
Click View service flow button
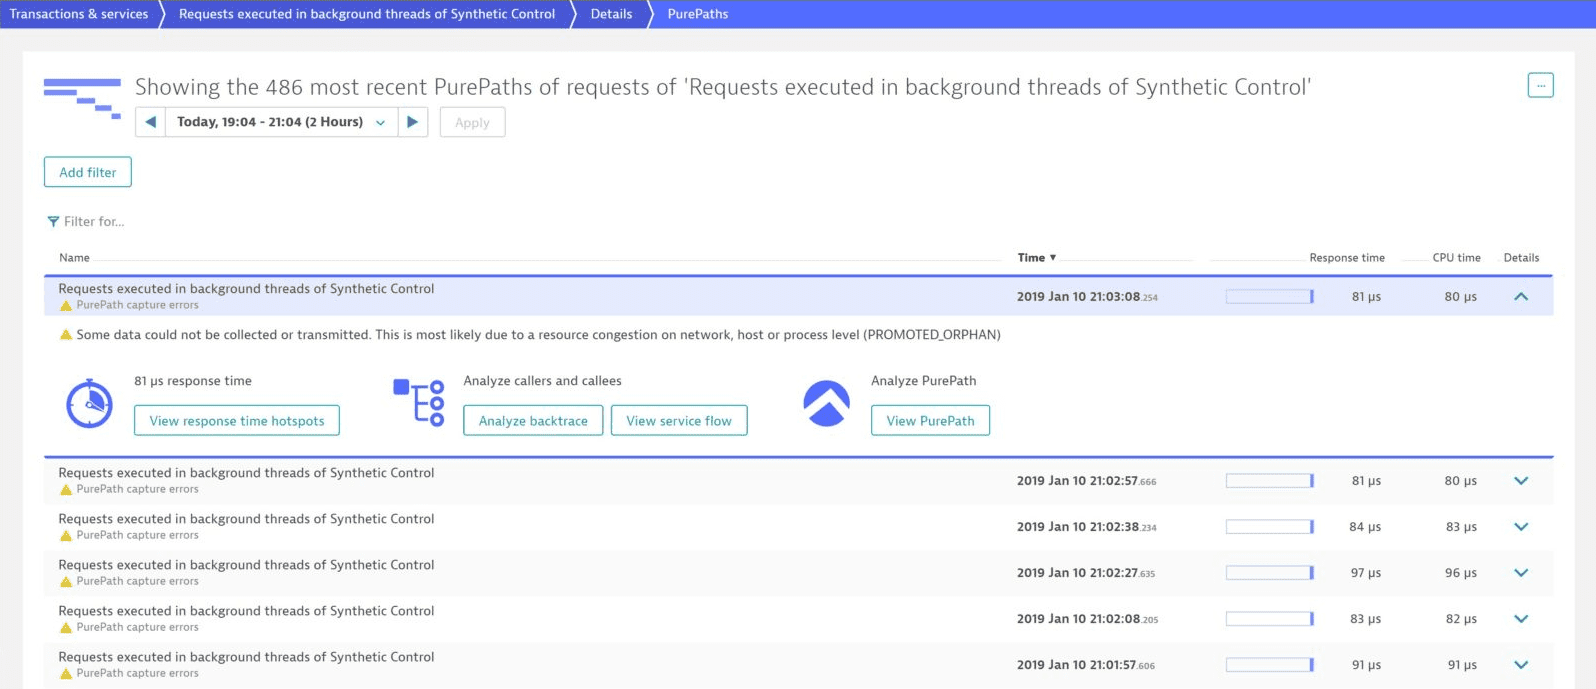point(679,421)
